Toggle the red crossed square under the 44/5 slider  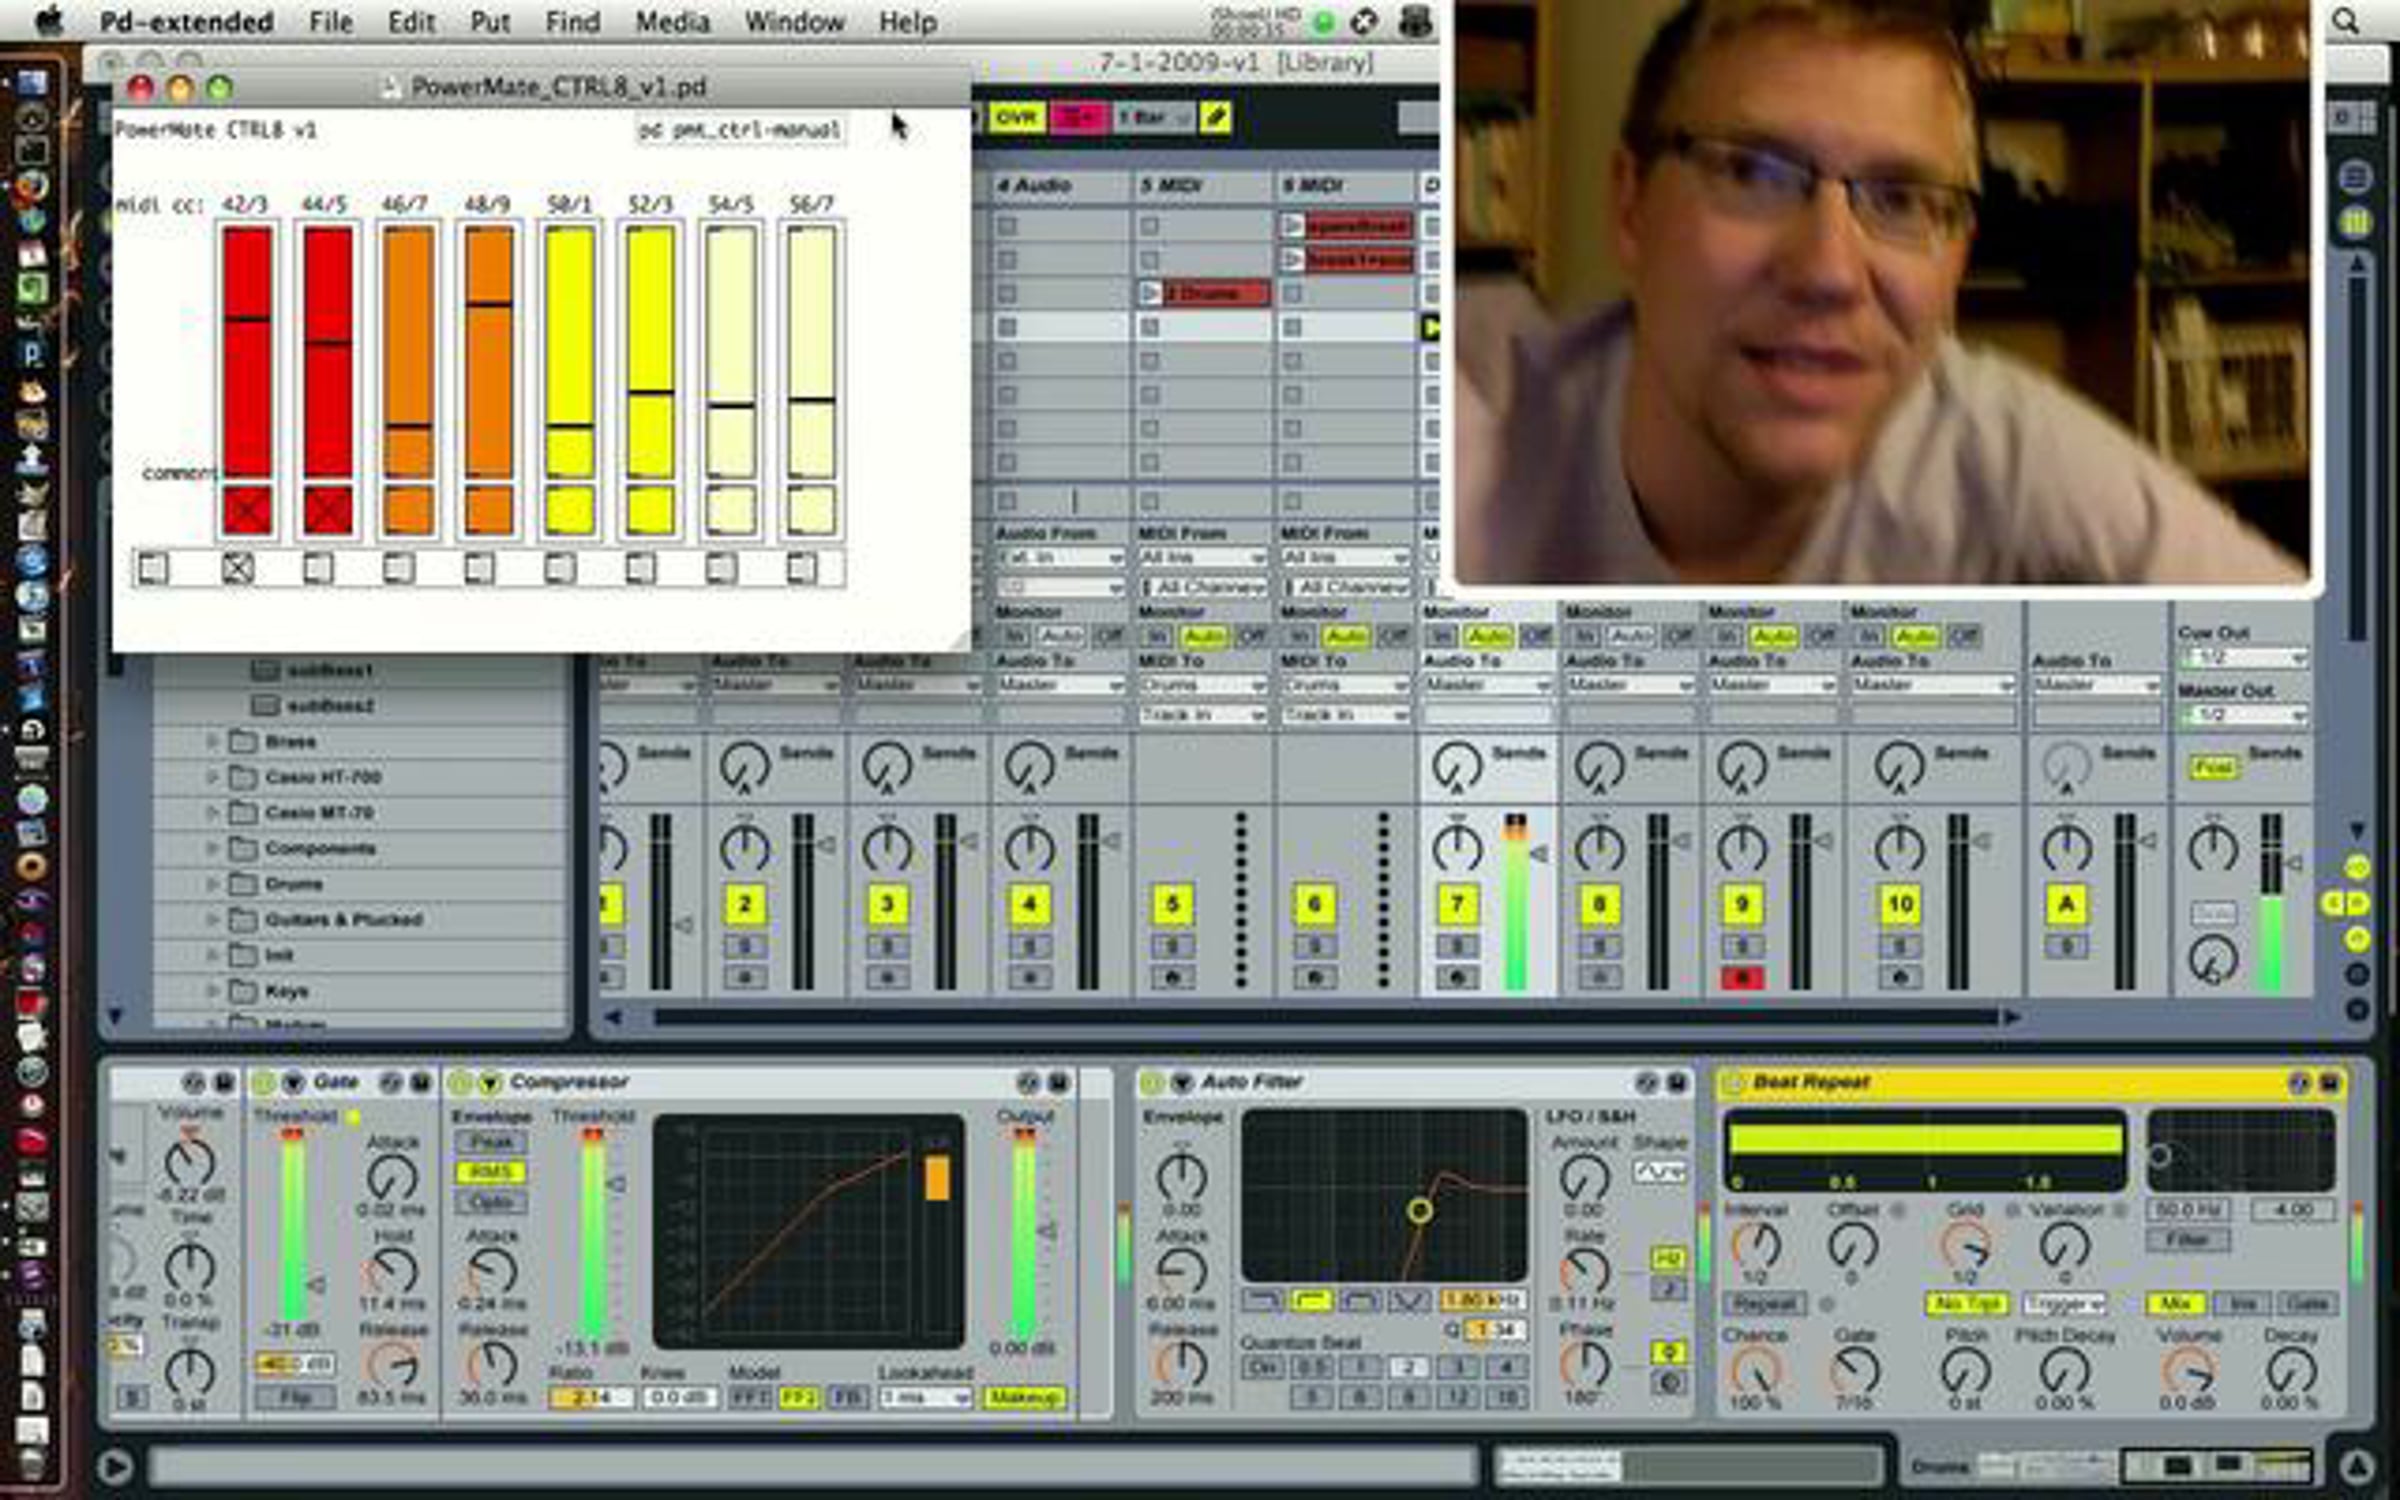tap(327, 511)
